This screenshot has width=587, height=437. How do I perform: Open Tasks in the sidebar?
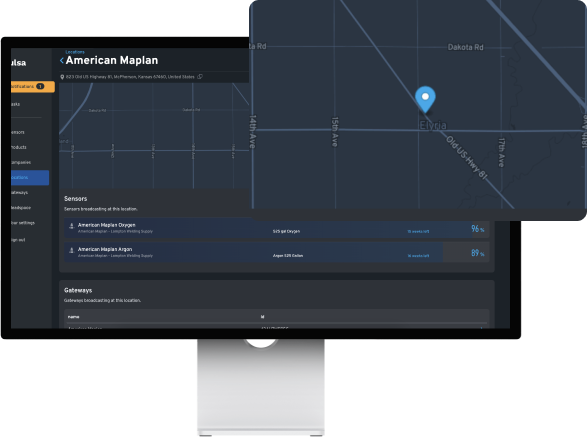(16, 104)
